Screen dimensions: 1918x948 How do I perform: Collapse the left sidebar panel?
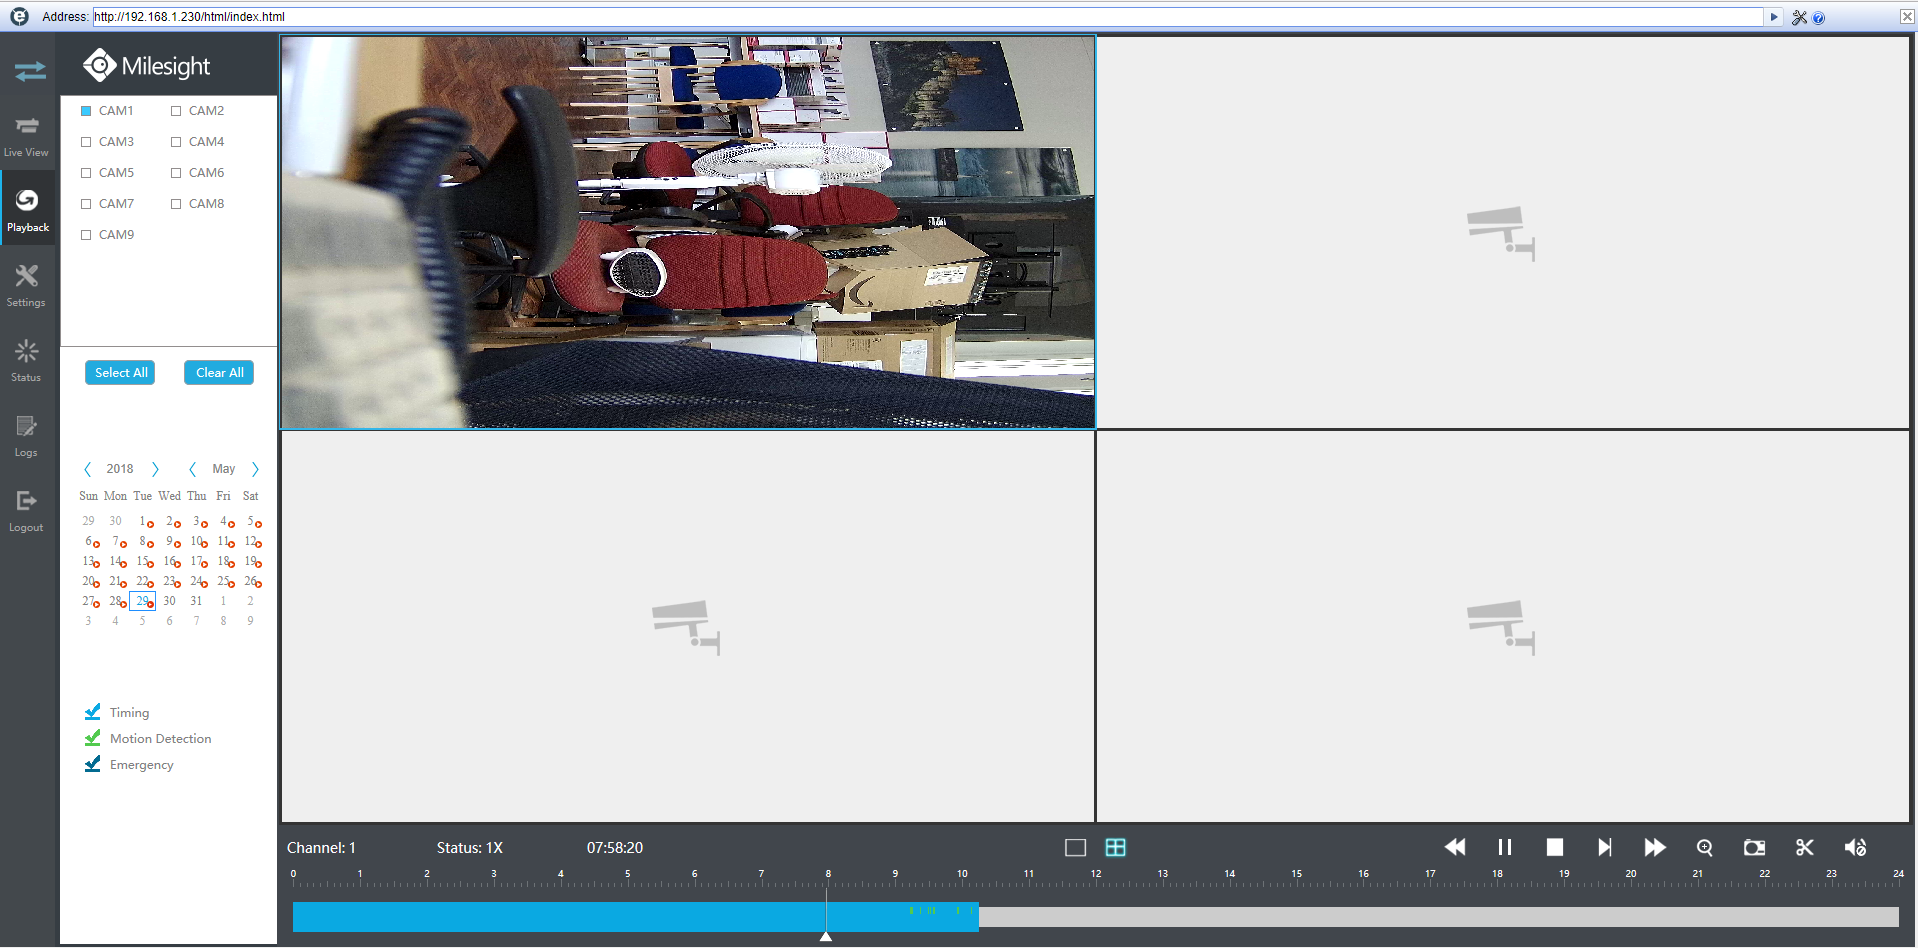[29, 71]
